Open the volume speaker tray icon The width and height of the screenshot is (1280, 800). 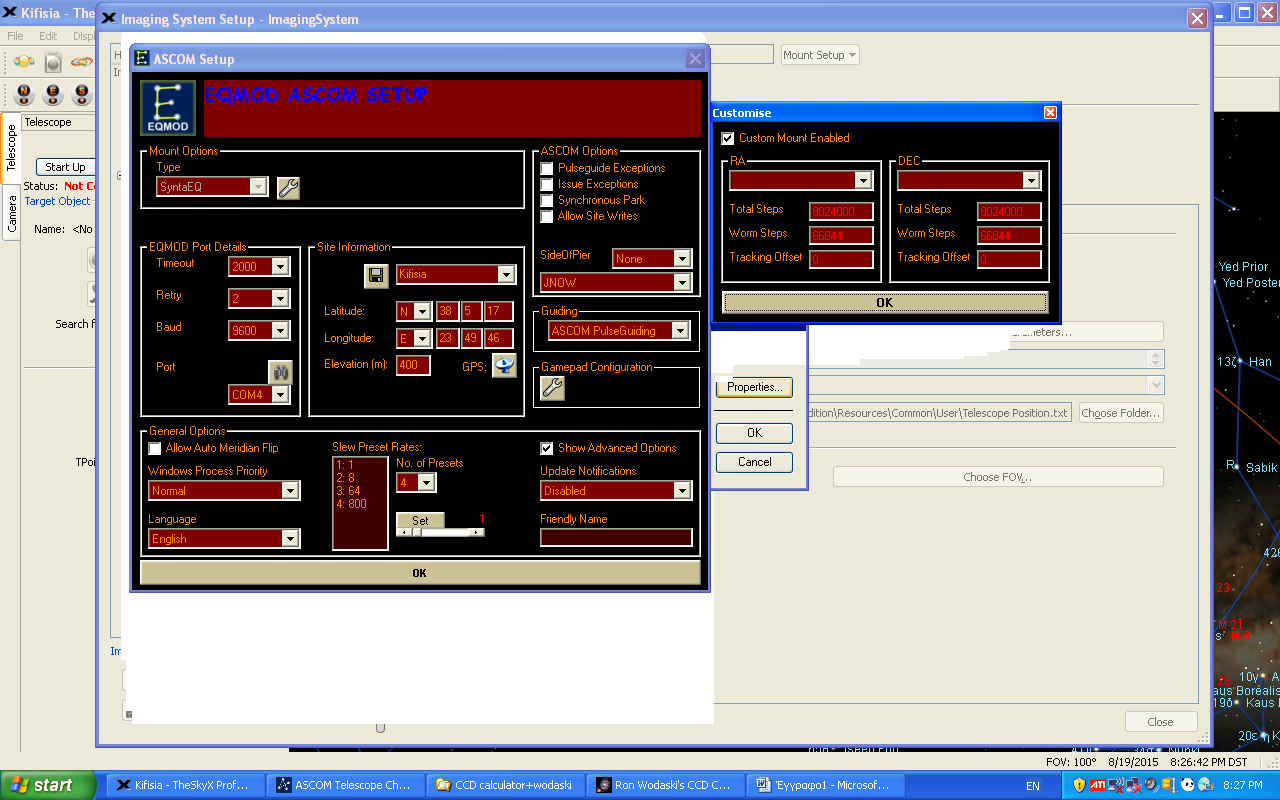(1151, 786)
